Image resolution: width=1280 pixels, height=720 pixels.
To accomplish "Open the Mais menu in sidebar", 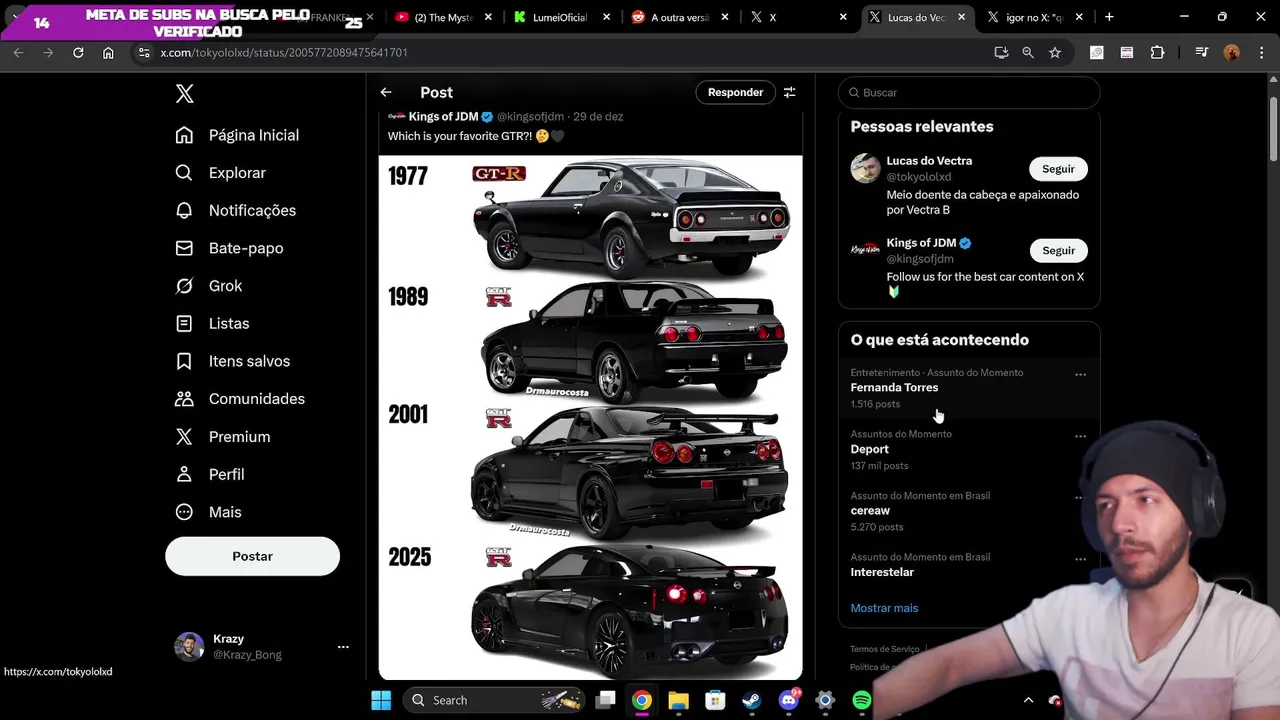I will tap(209, 512).
